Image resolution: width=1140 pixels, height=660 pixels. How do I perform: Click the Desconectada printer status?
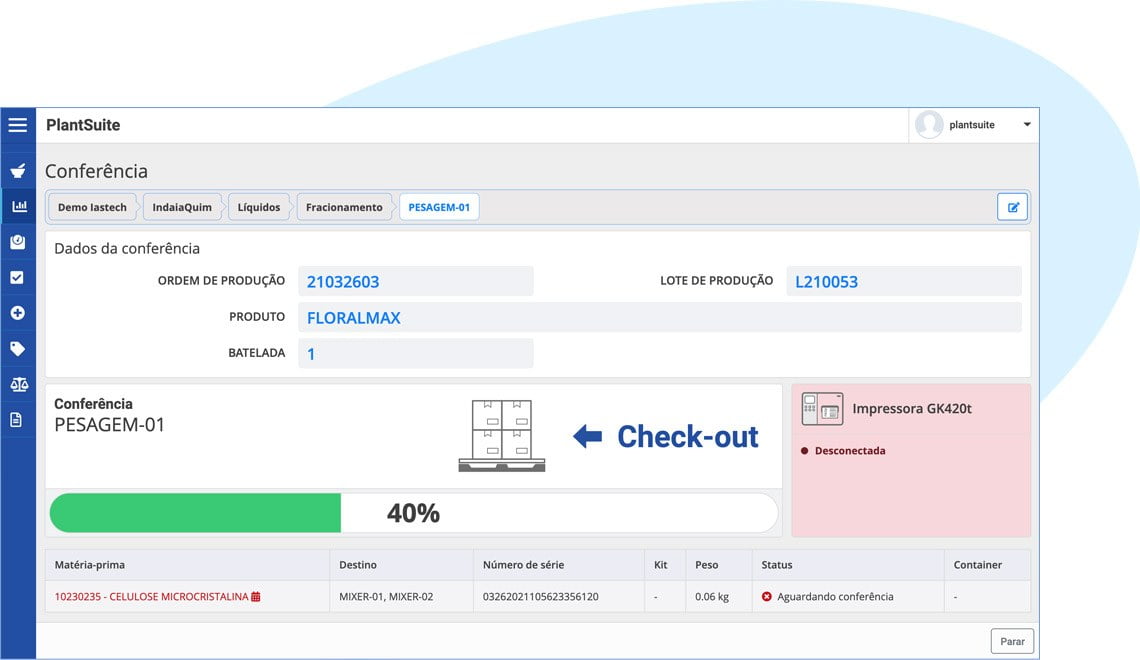coord(850,451)
